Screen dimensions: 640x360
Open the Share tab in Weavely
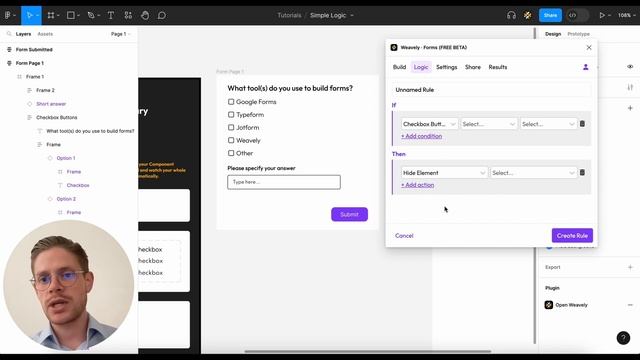[x=473, y=67]
